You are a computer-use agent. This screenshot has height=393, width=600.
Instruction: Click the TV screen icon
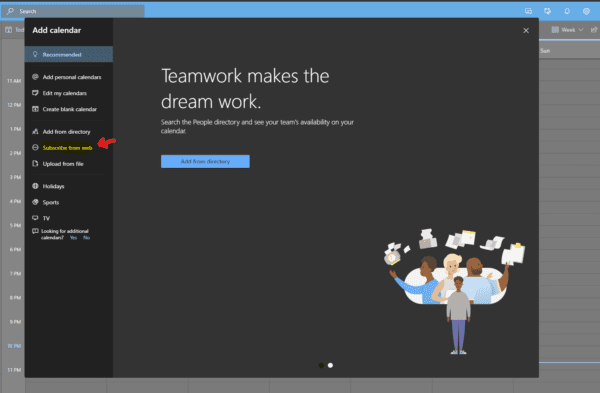(35, 218)
